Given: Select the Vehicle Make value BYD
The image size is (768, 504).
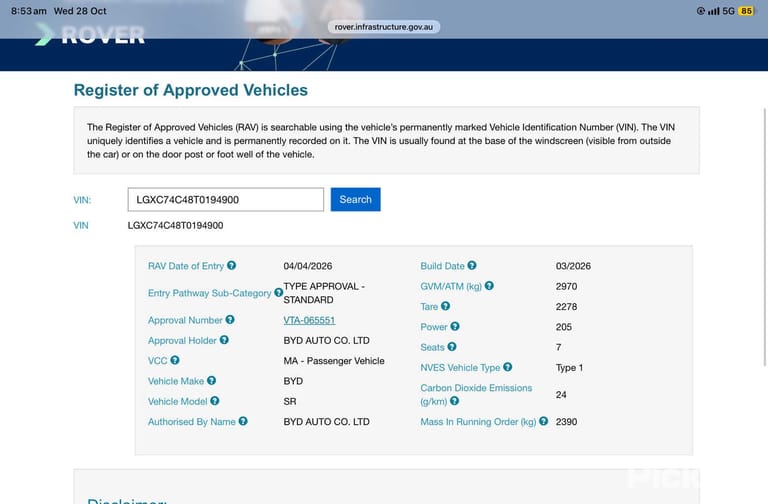Looking at the screenshot, I should coord(293,381).
